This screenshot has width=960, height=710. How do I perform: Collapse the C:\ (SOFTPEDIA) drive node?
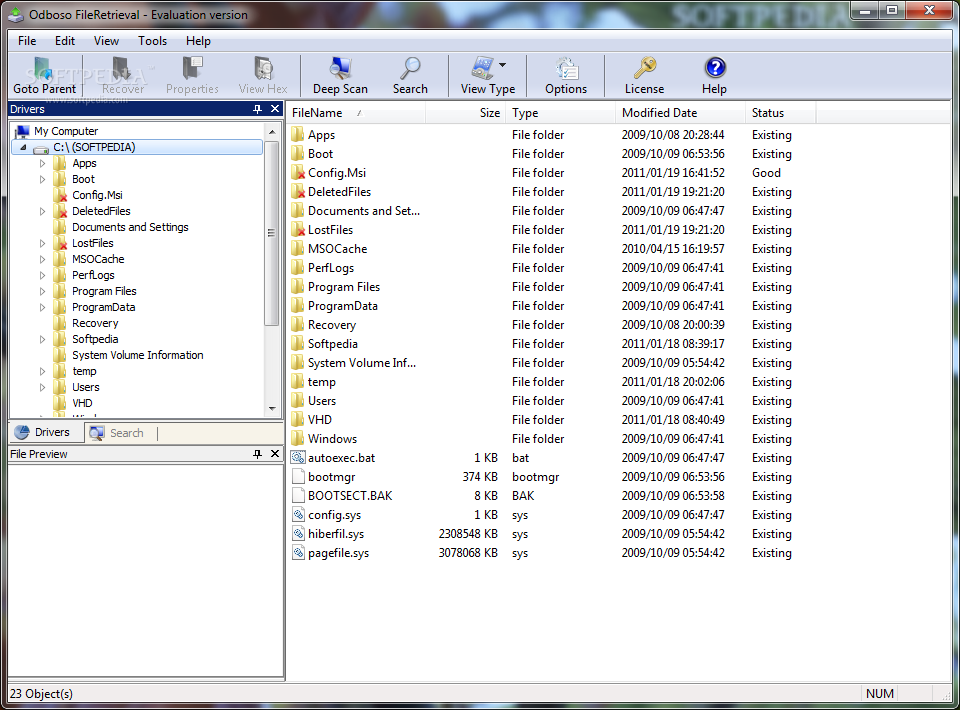pos(23,148)
